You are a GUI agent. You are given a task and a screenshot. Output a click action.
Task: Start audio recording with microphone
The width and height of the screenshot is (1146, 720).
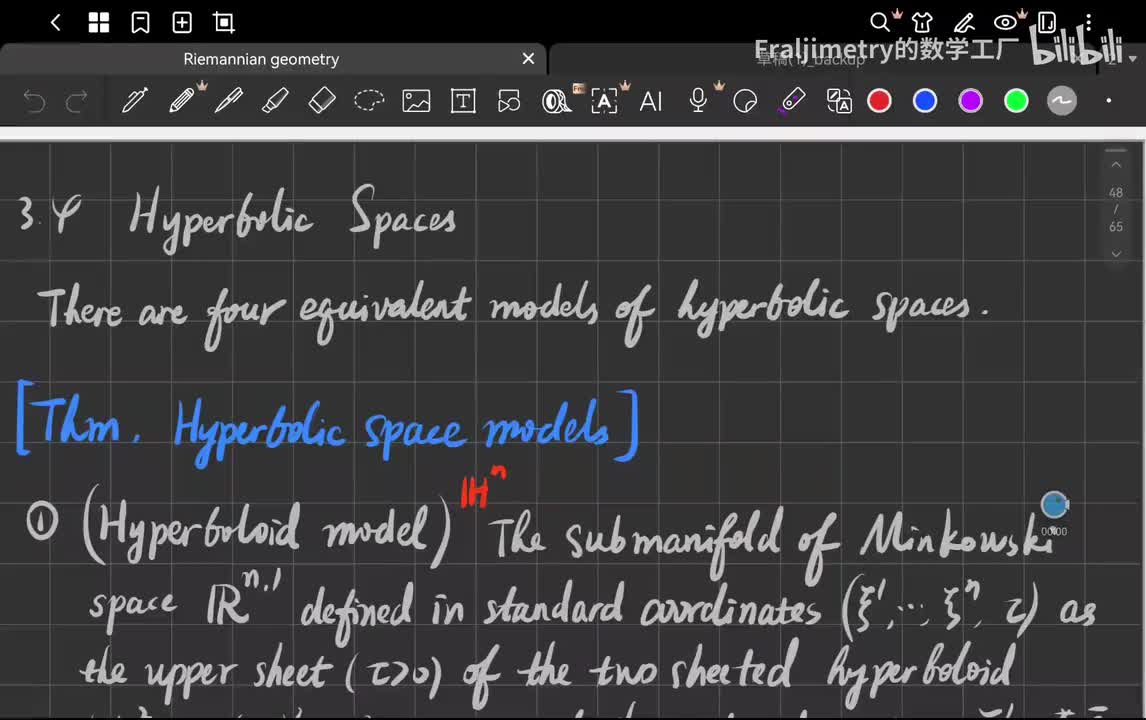pos(698,101)
